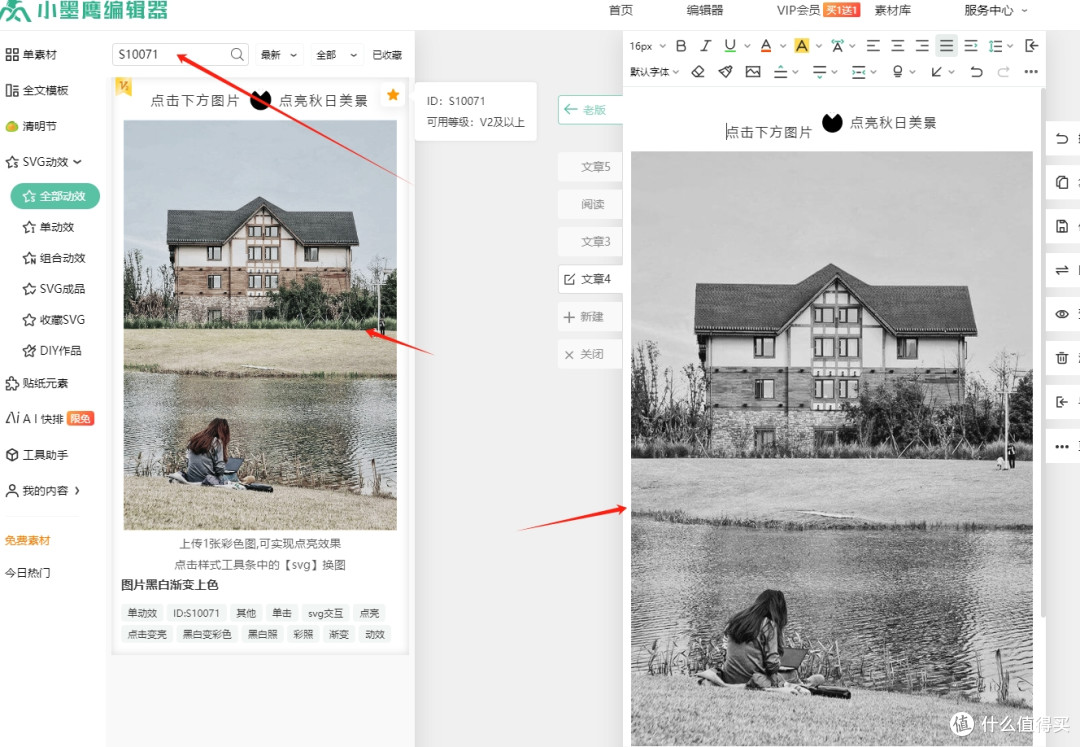1080x747 pixels.
Task: Apply the red font color
Action: (x=766, y=46)
